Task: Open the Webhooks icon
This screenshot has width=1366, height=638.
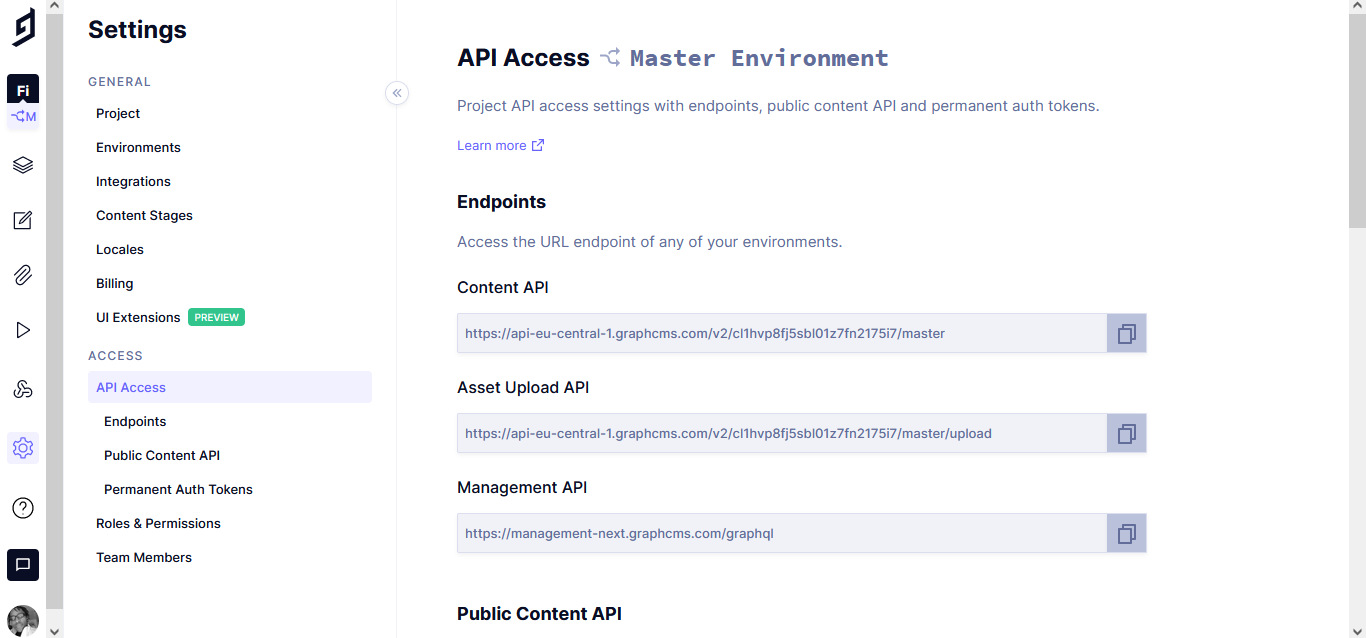Action: tap(23, 390)
